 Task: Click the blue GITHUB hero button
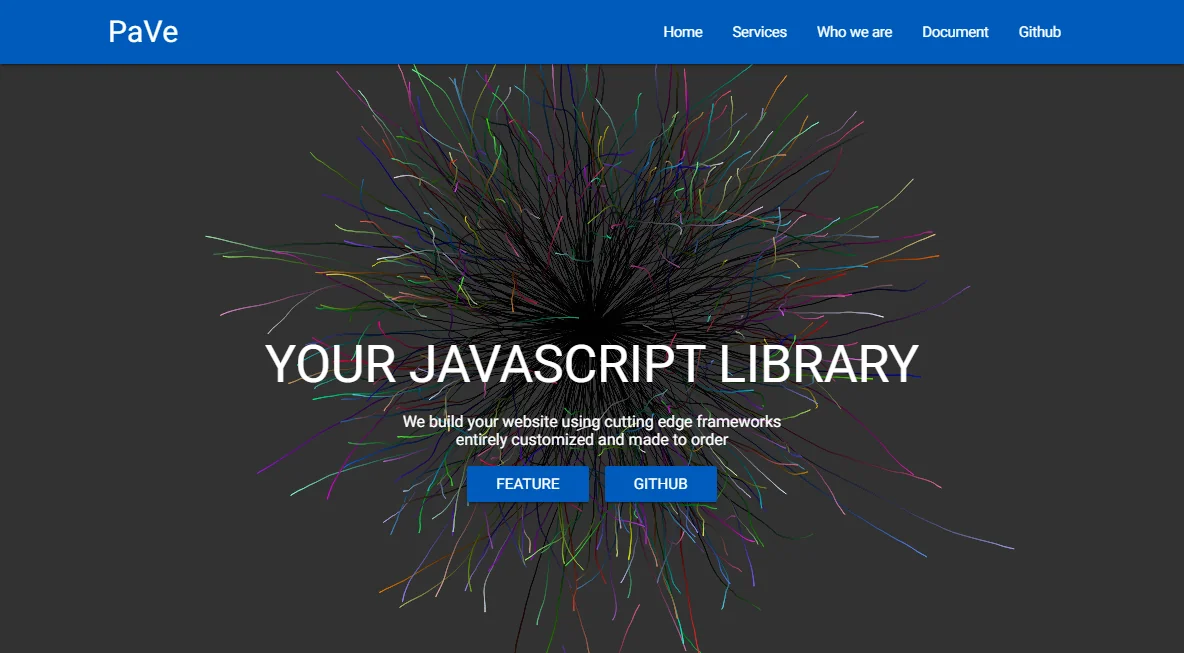click(x=661, y=484)
